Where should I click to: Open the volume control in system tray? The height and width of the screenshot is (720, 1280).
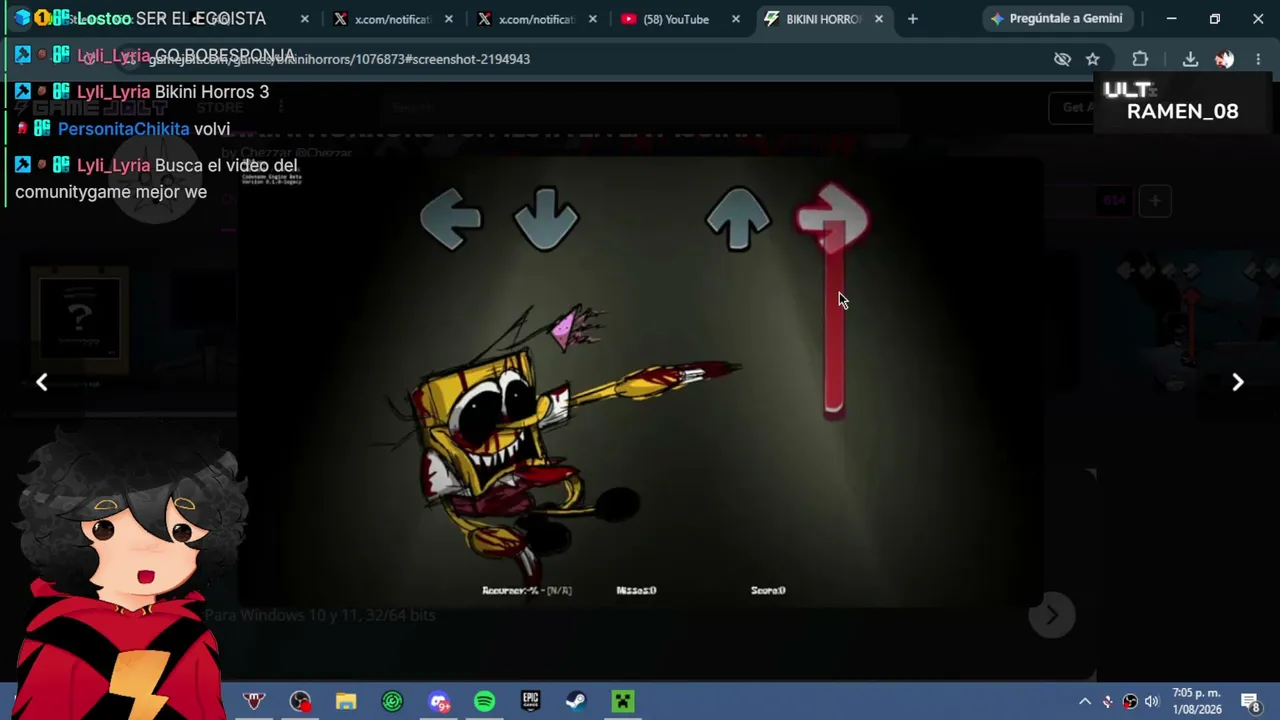pyautogui.click(x=1152, y=701)
